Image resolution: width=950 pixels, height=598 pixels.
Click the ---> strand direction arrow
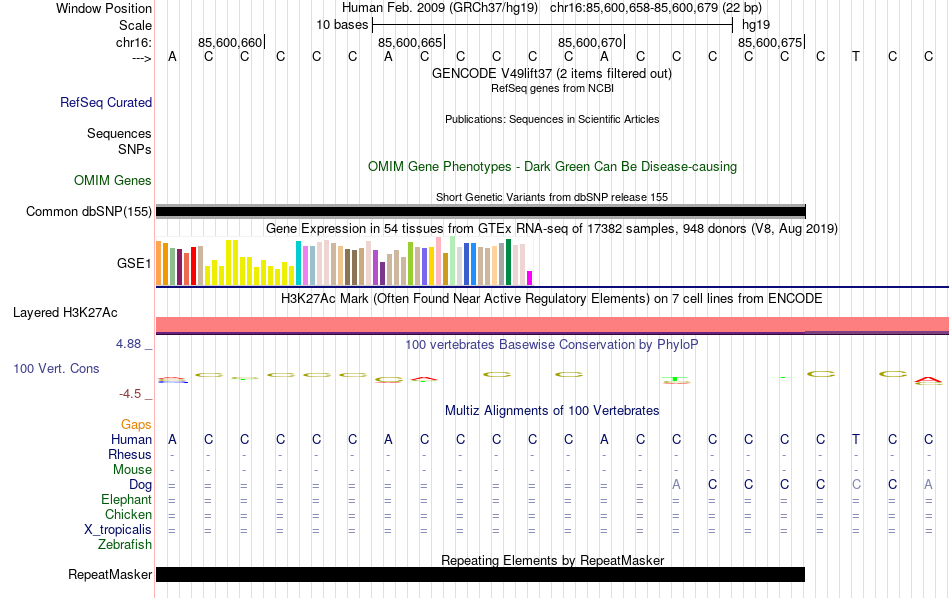tap(142, 58)
